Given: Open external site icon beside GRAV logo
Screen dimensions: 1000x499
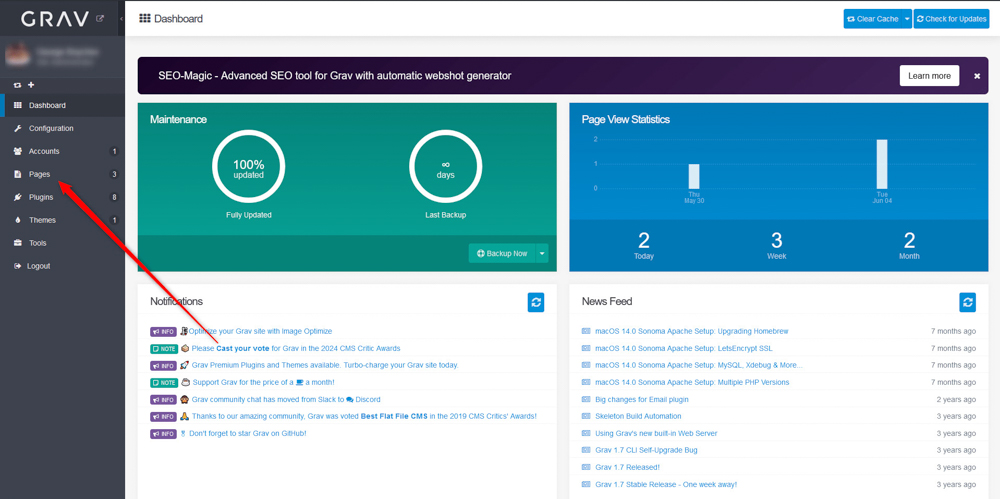Looking at the screenshot, I should pyautogui.click(x=99, y=19).
